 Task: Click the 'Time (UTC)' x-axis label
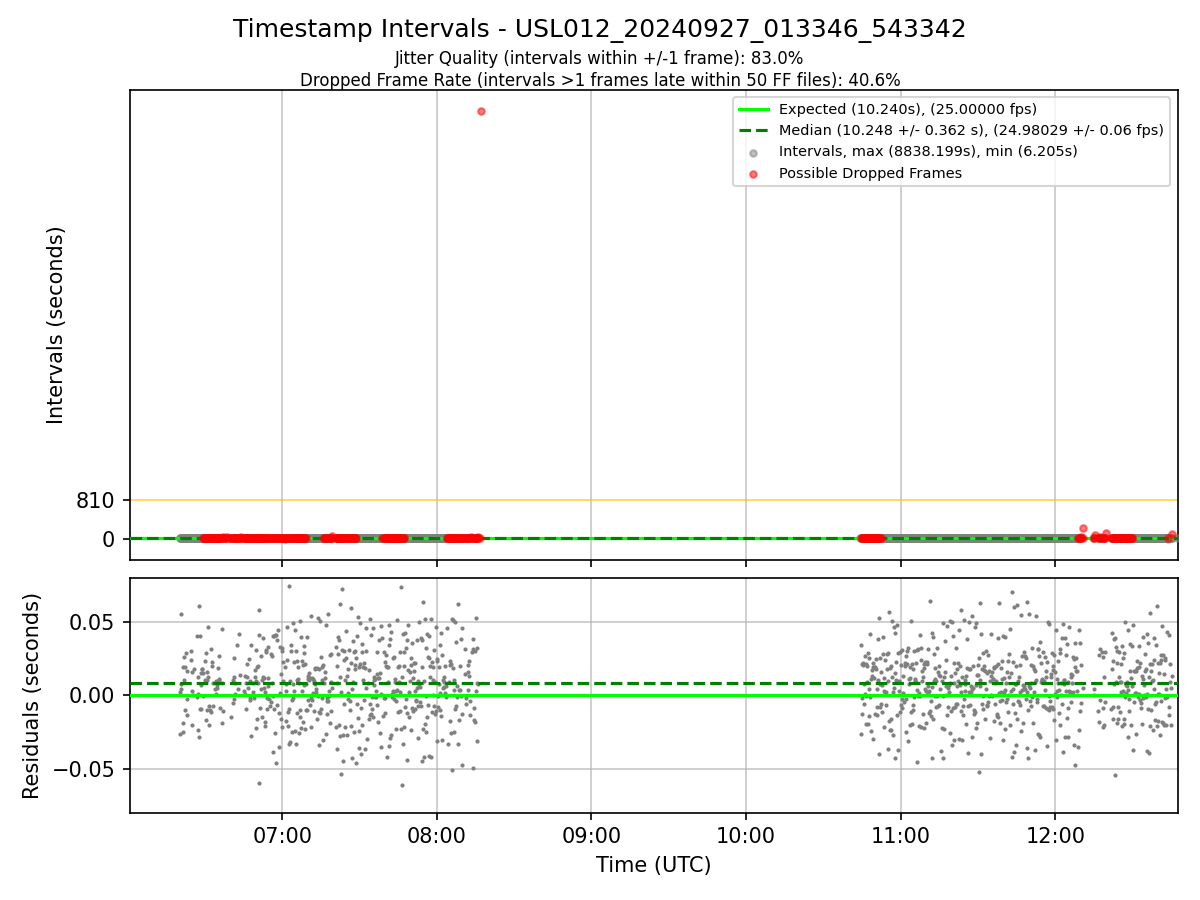[x=654, y=865]
